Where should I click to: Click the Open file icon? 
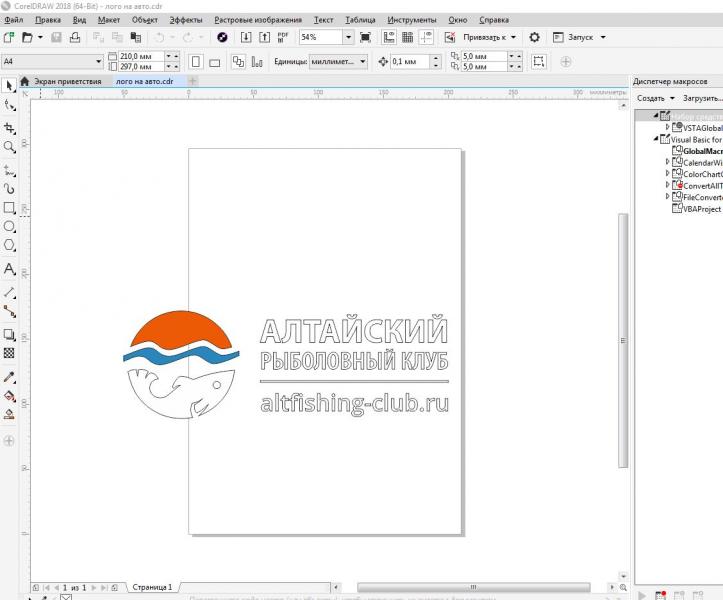pyautogui.click(x=27, y=37)
